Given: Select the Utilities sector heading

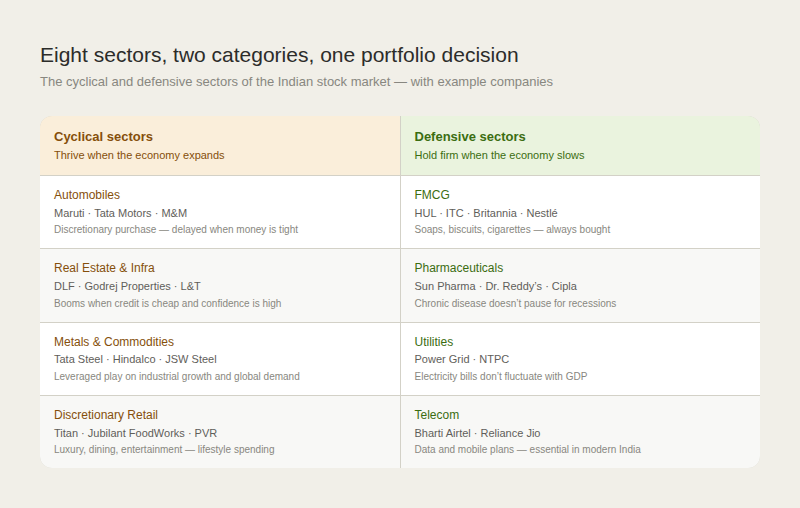Looking at the screenshot, I should coord(433,341).
